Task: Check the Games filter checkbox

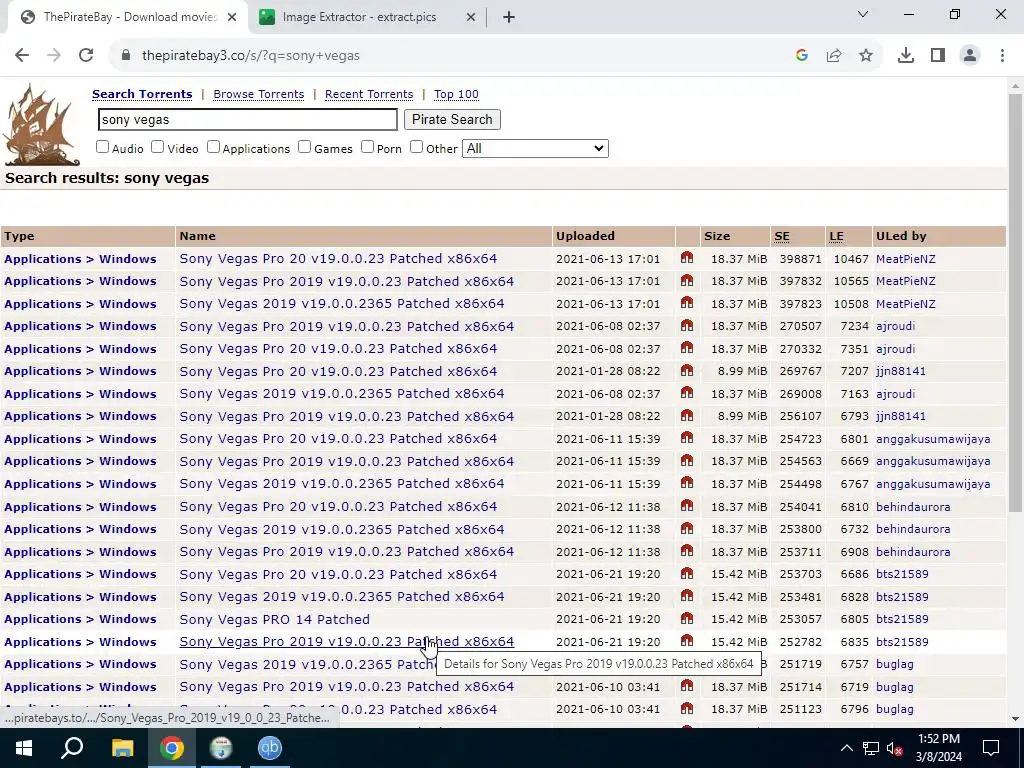Action: (x=304, y=147)
